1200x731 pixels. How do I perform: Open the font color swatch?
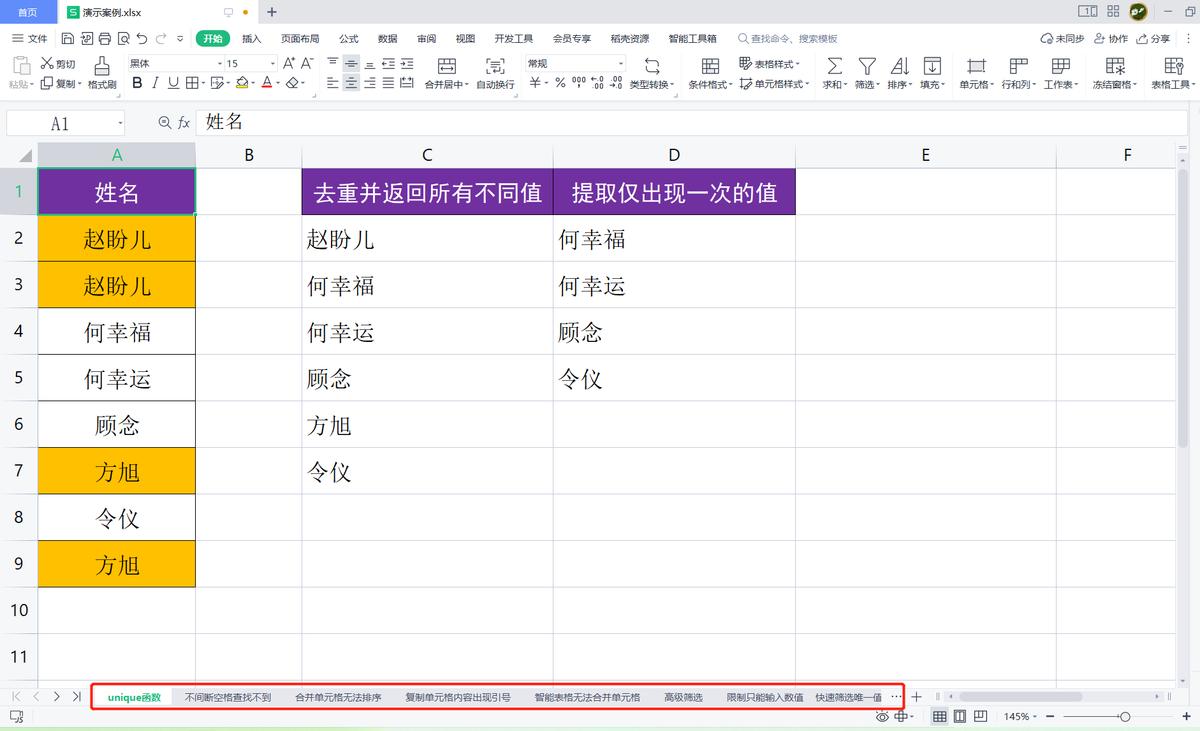click(x=267, y=84)
